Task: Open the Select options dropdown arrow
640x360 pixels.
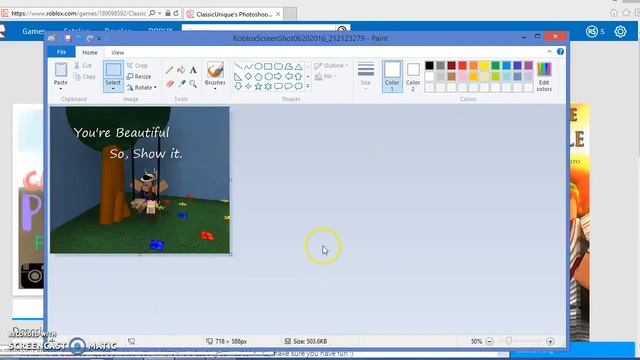Action: click(x=113, y=89)
